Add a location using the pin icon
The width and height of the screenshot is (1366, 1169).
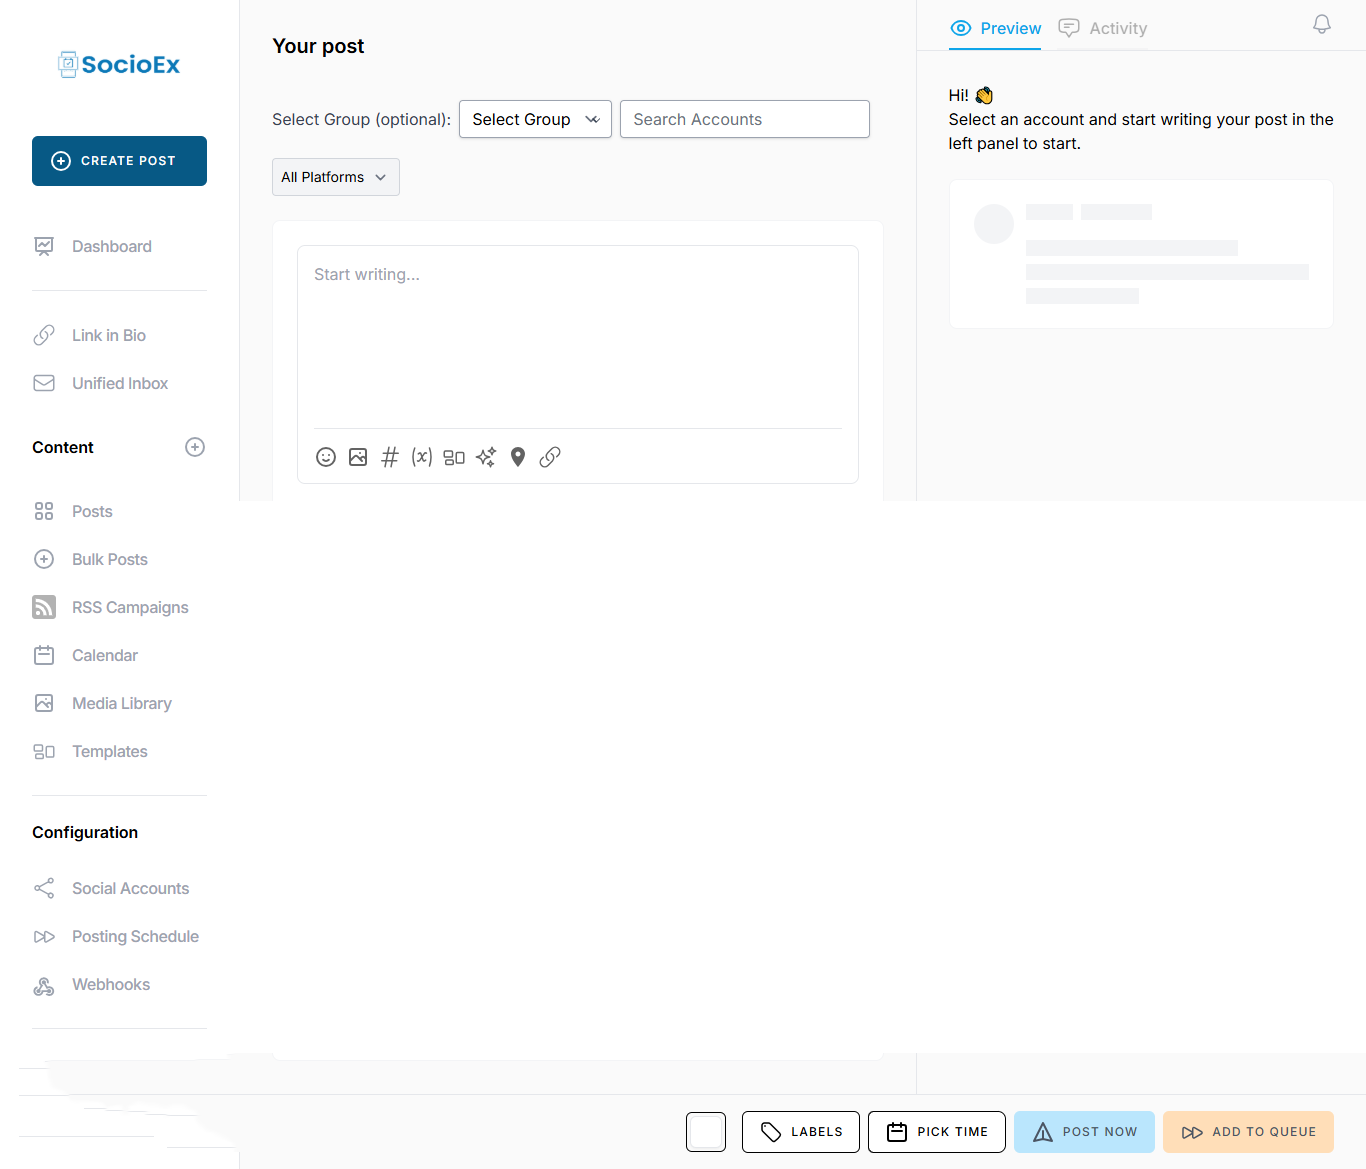518,457
